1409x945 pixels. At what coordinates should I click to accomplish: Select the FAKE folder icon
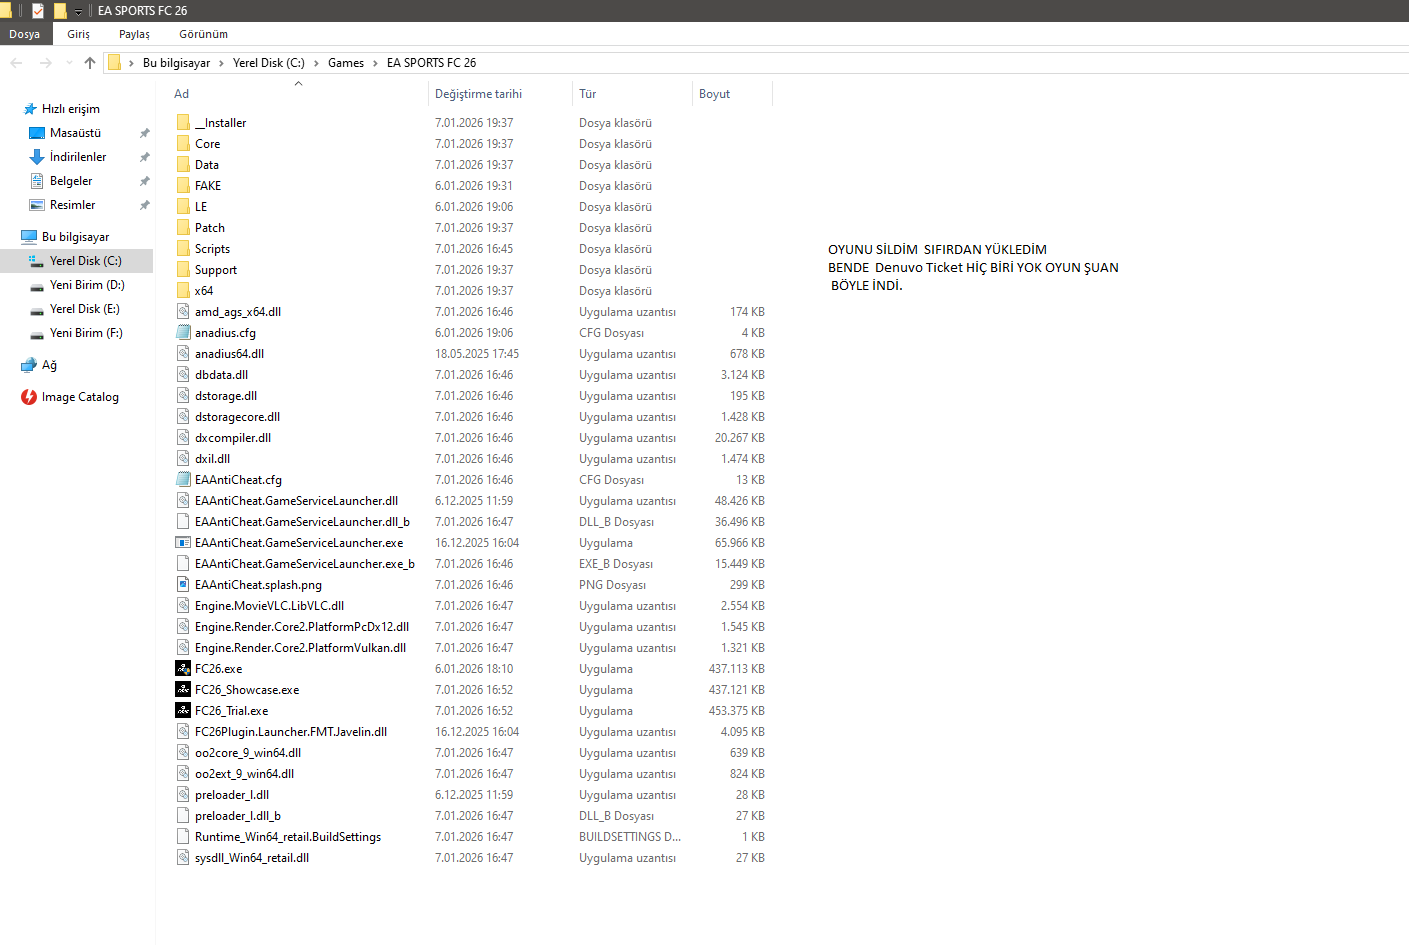click(183, 185)
